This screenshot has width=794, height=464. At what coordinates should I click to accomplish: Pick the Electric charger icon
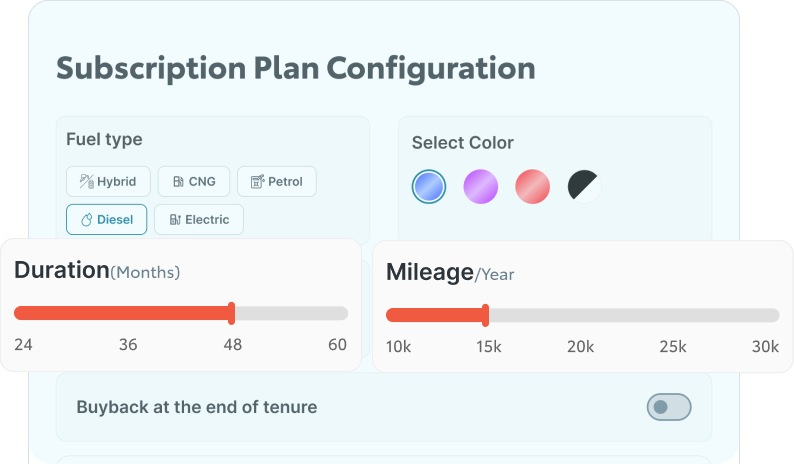pyautogui.click(x=175, y=220)
